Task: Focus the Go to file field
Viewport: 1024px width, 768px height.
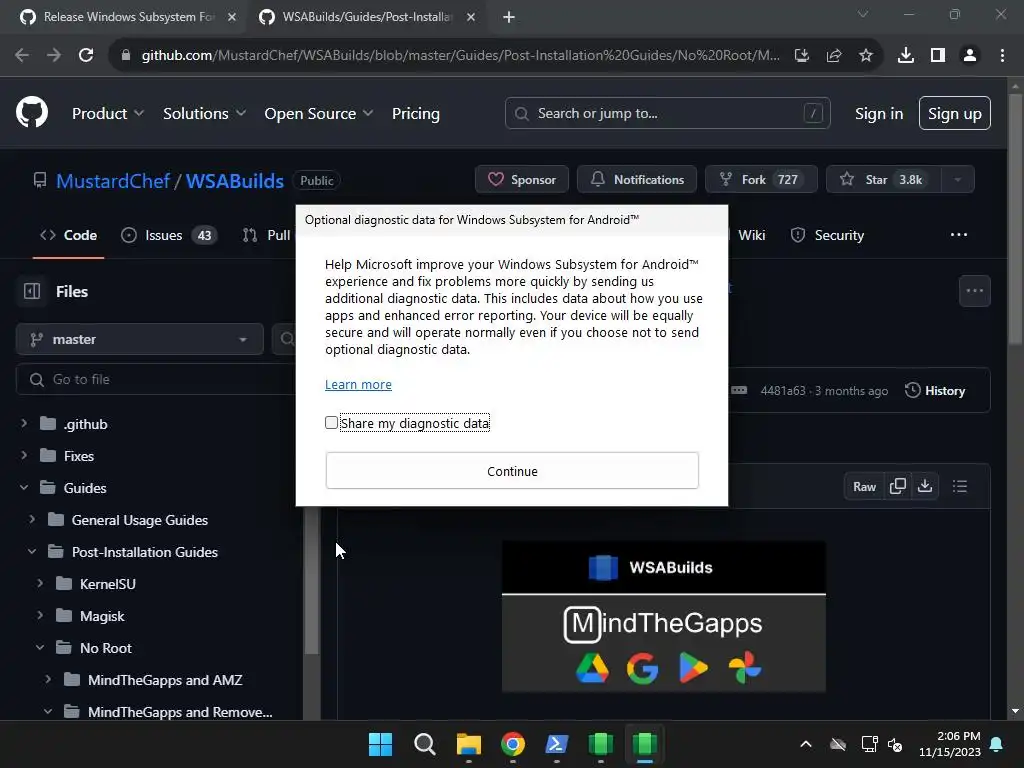Action: coord(157,379)
